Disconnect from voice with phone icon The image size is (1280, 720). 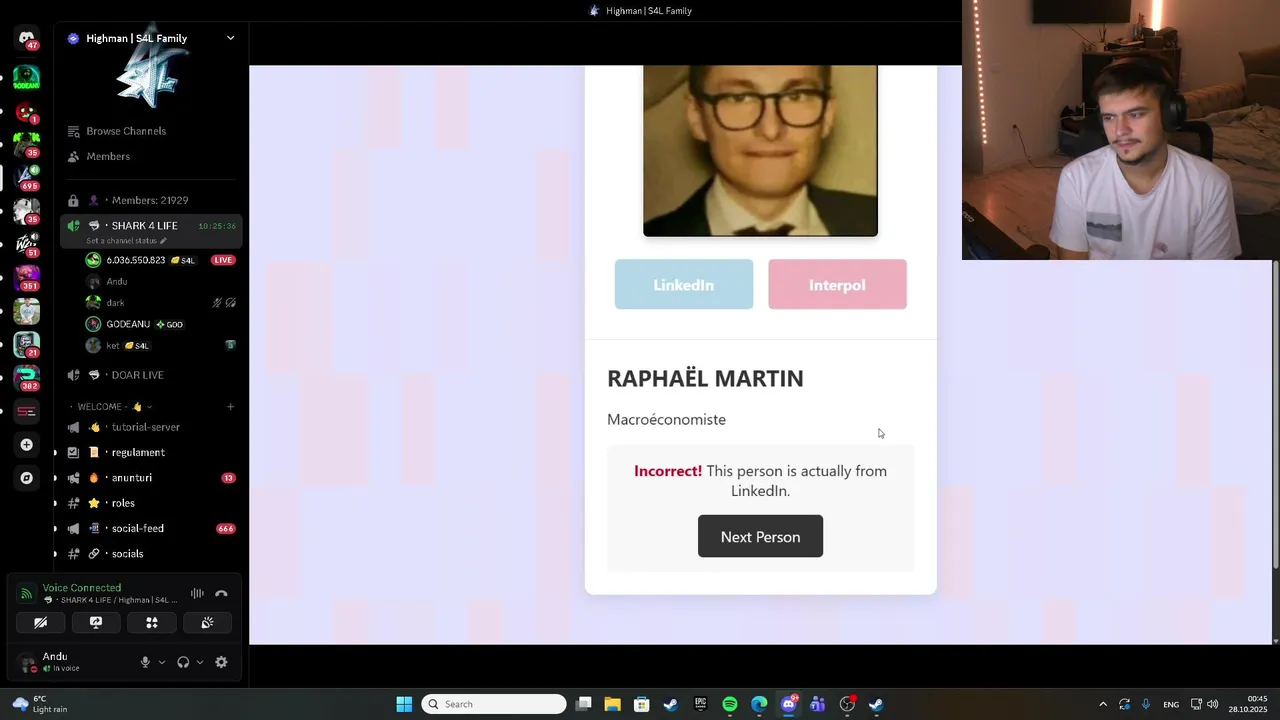221,594
